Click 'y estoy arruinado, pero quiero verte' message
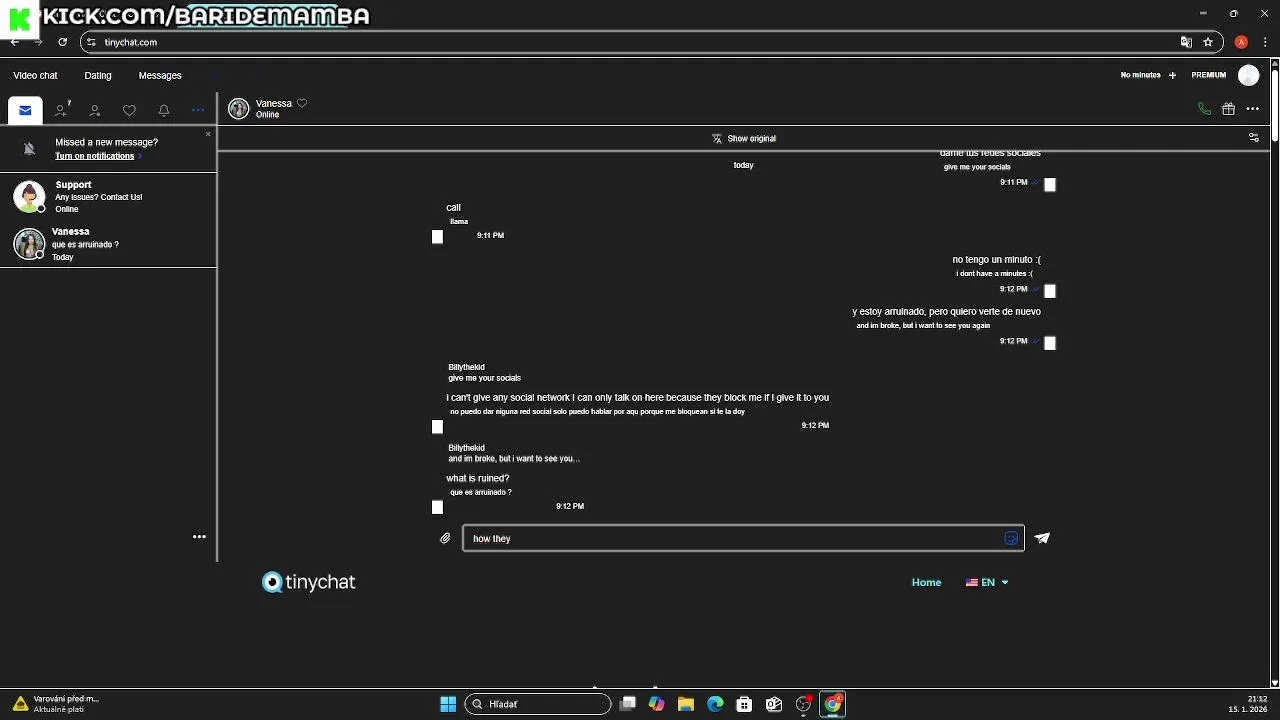 [946, 312]
